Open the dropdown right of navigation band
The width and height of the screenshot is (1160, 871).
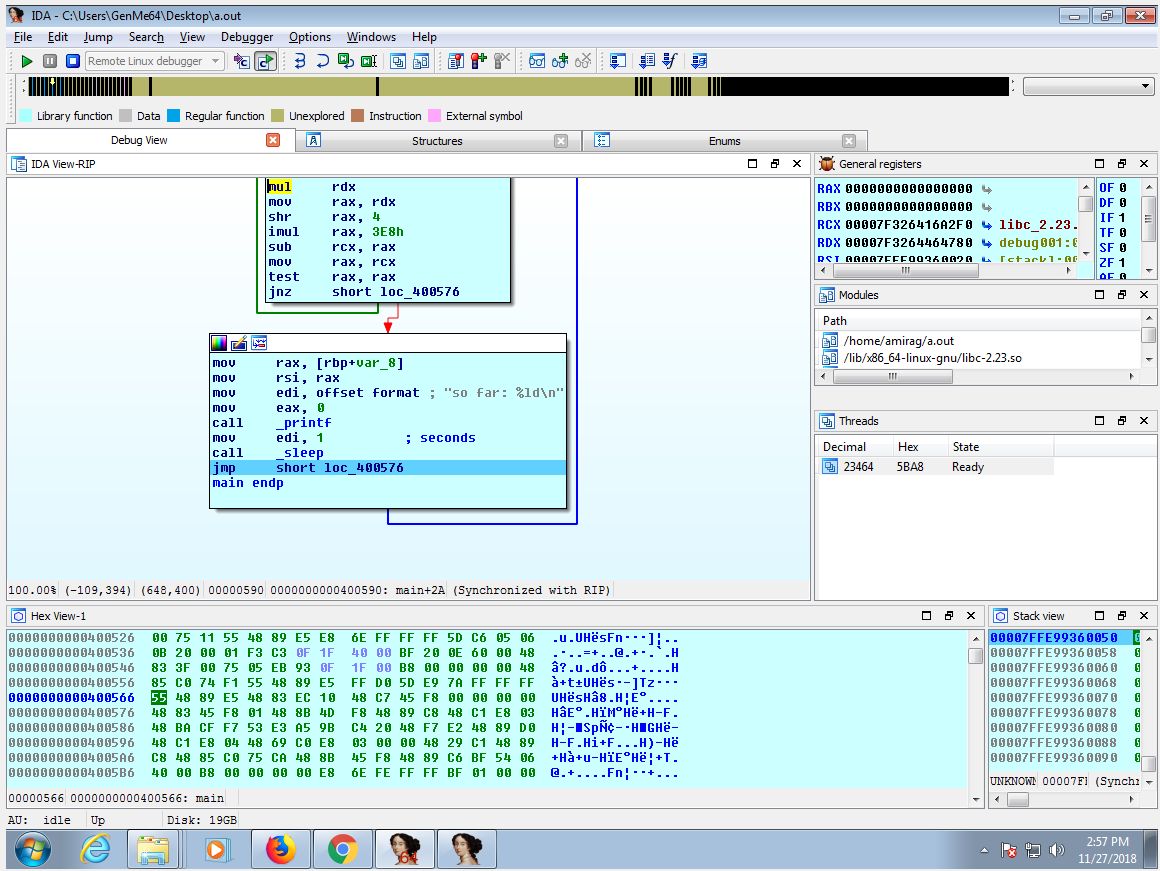[1088, 87]
